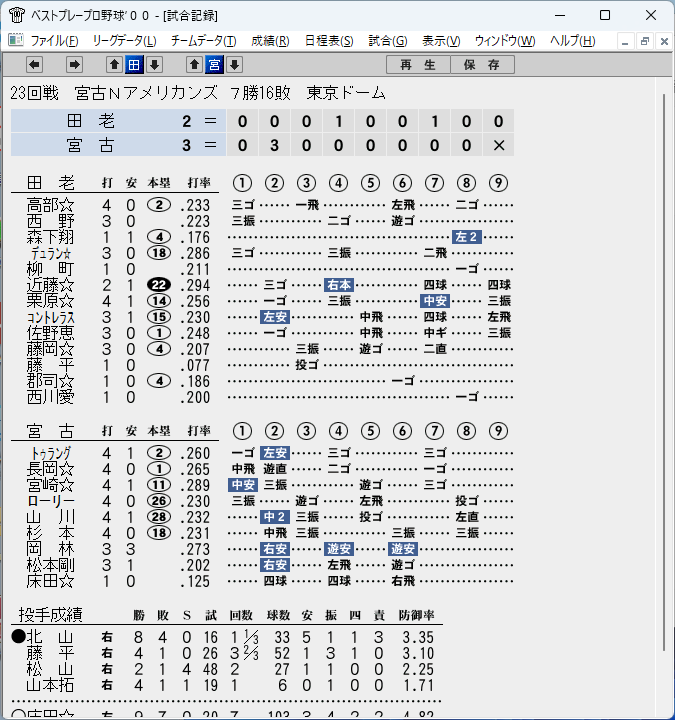Click the left arrow previous game button
The height and width of the screenshot is (720, 675).
click(x=34, y=65)
